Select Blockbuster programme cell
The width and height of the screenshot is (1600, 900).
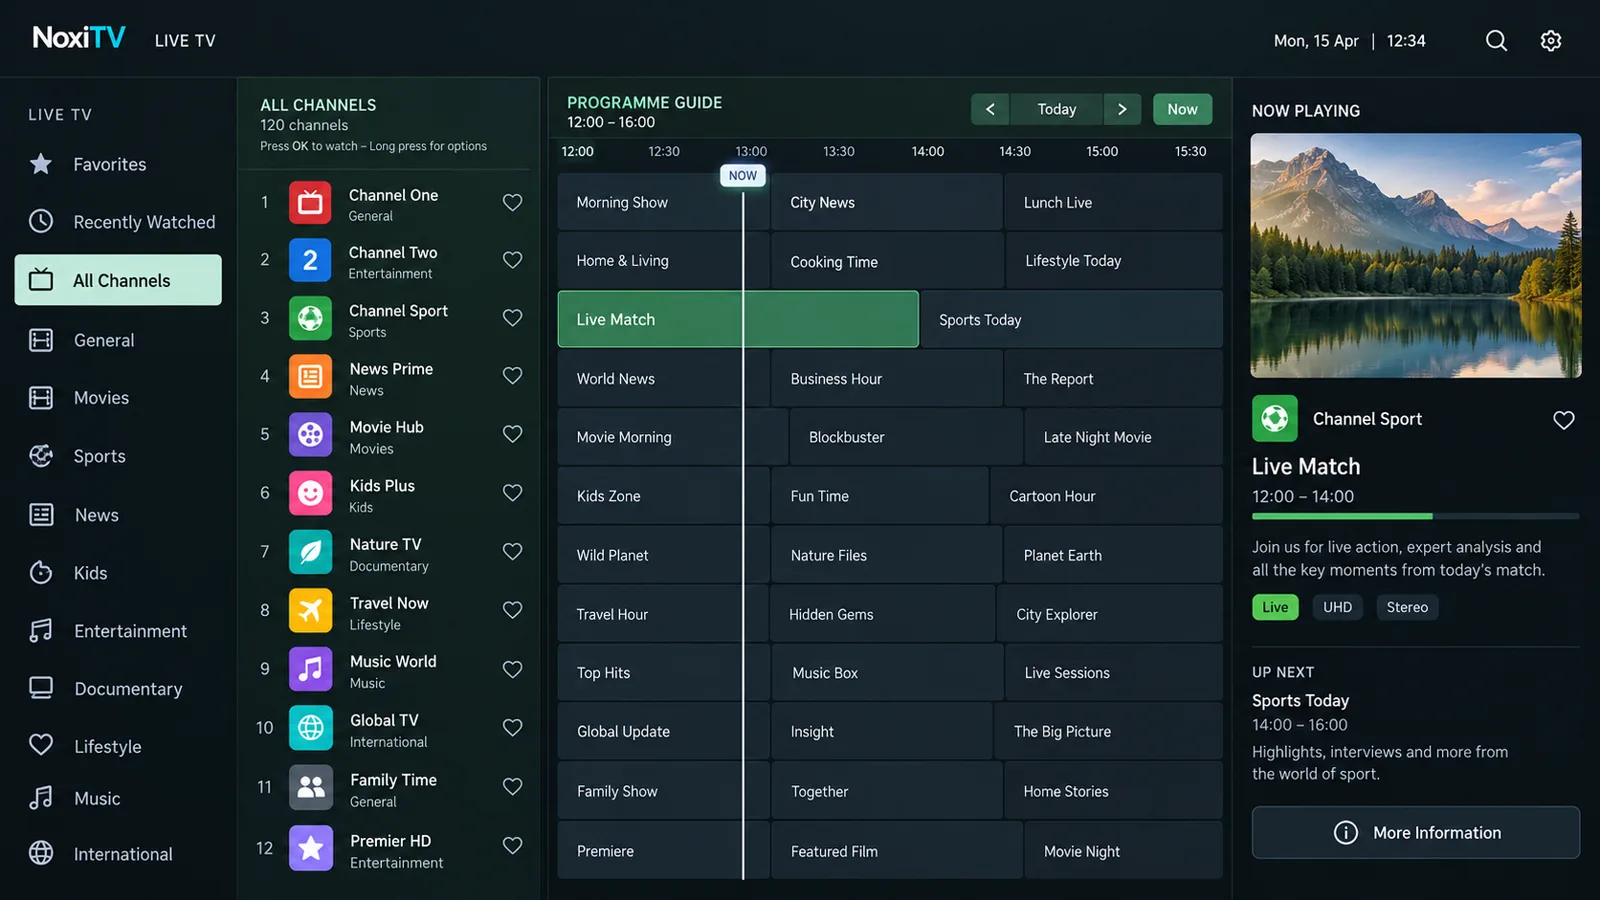click(x=906, y=437)
